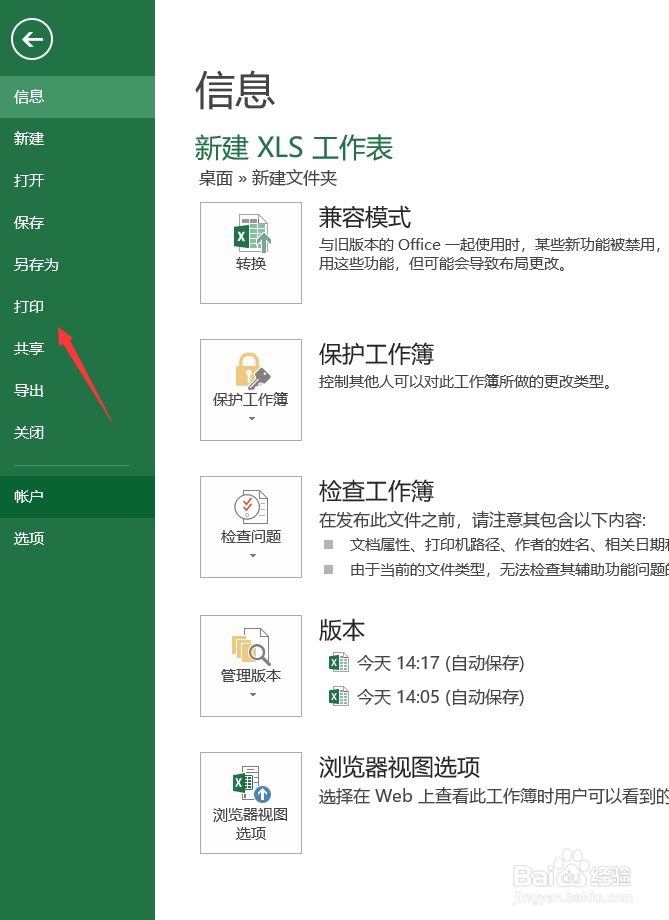Select the 信息 menu item

(77, 97)
